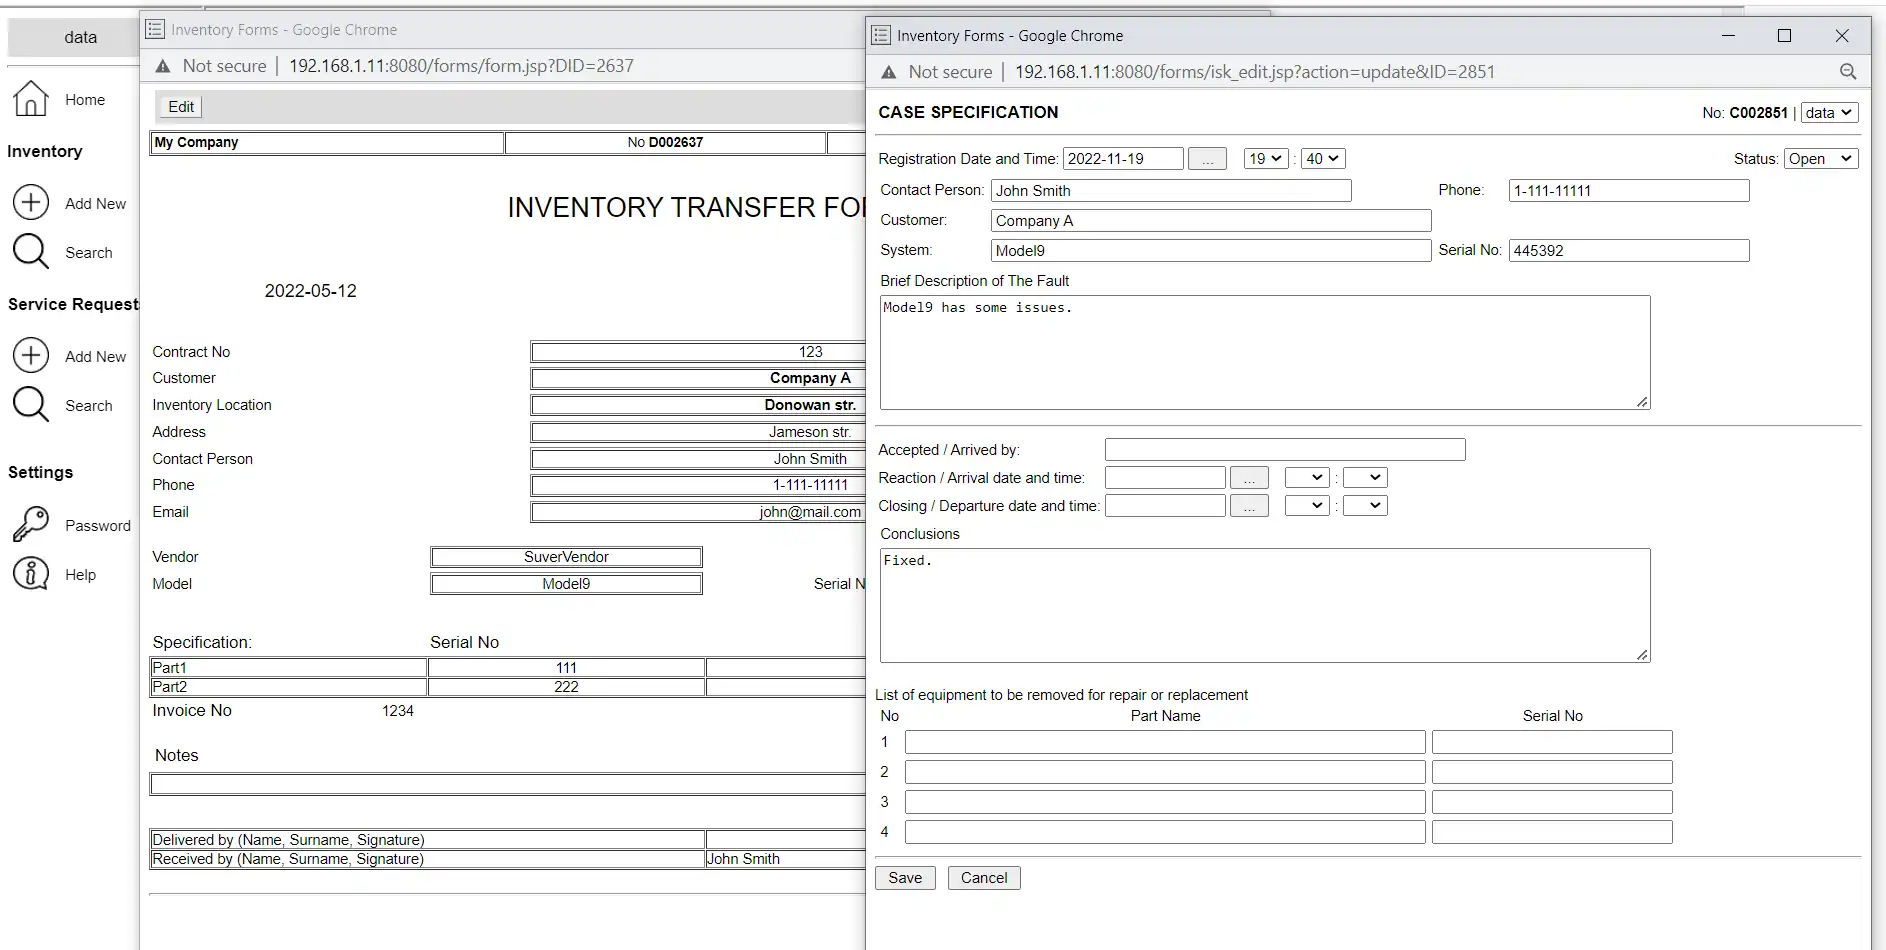Click Brief Description of The Fault textarea
The image size is (1886, 950).
tap(1265, 352)
